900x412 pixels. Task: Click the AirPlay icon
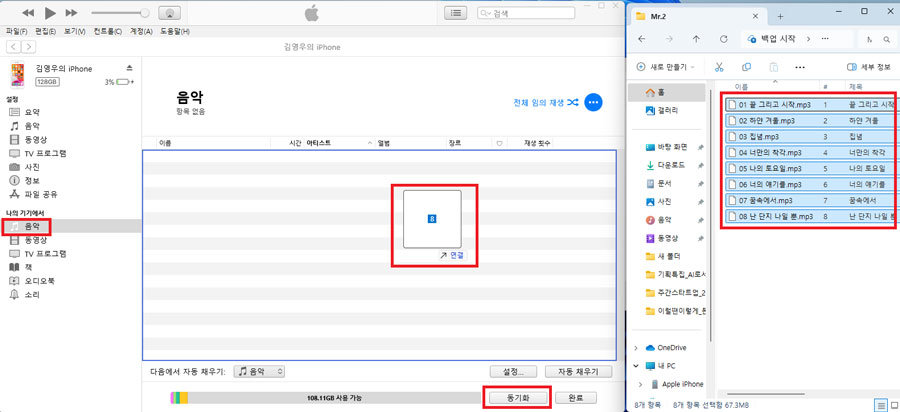[x=169, y=13]
